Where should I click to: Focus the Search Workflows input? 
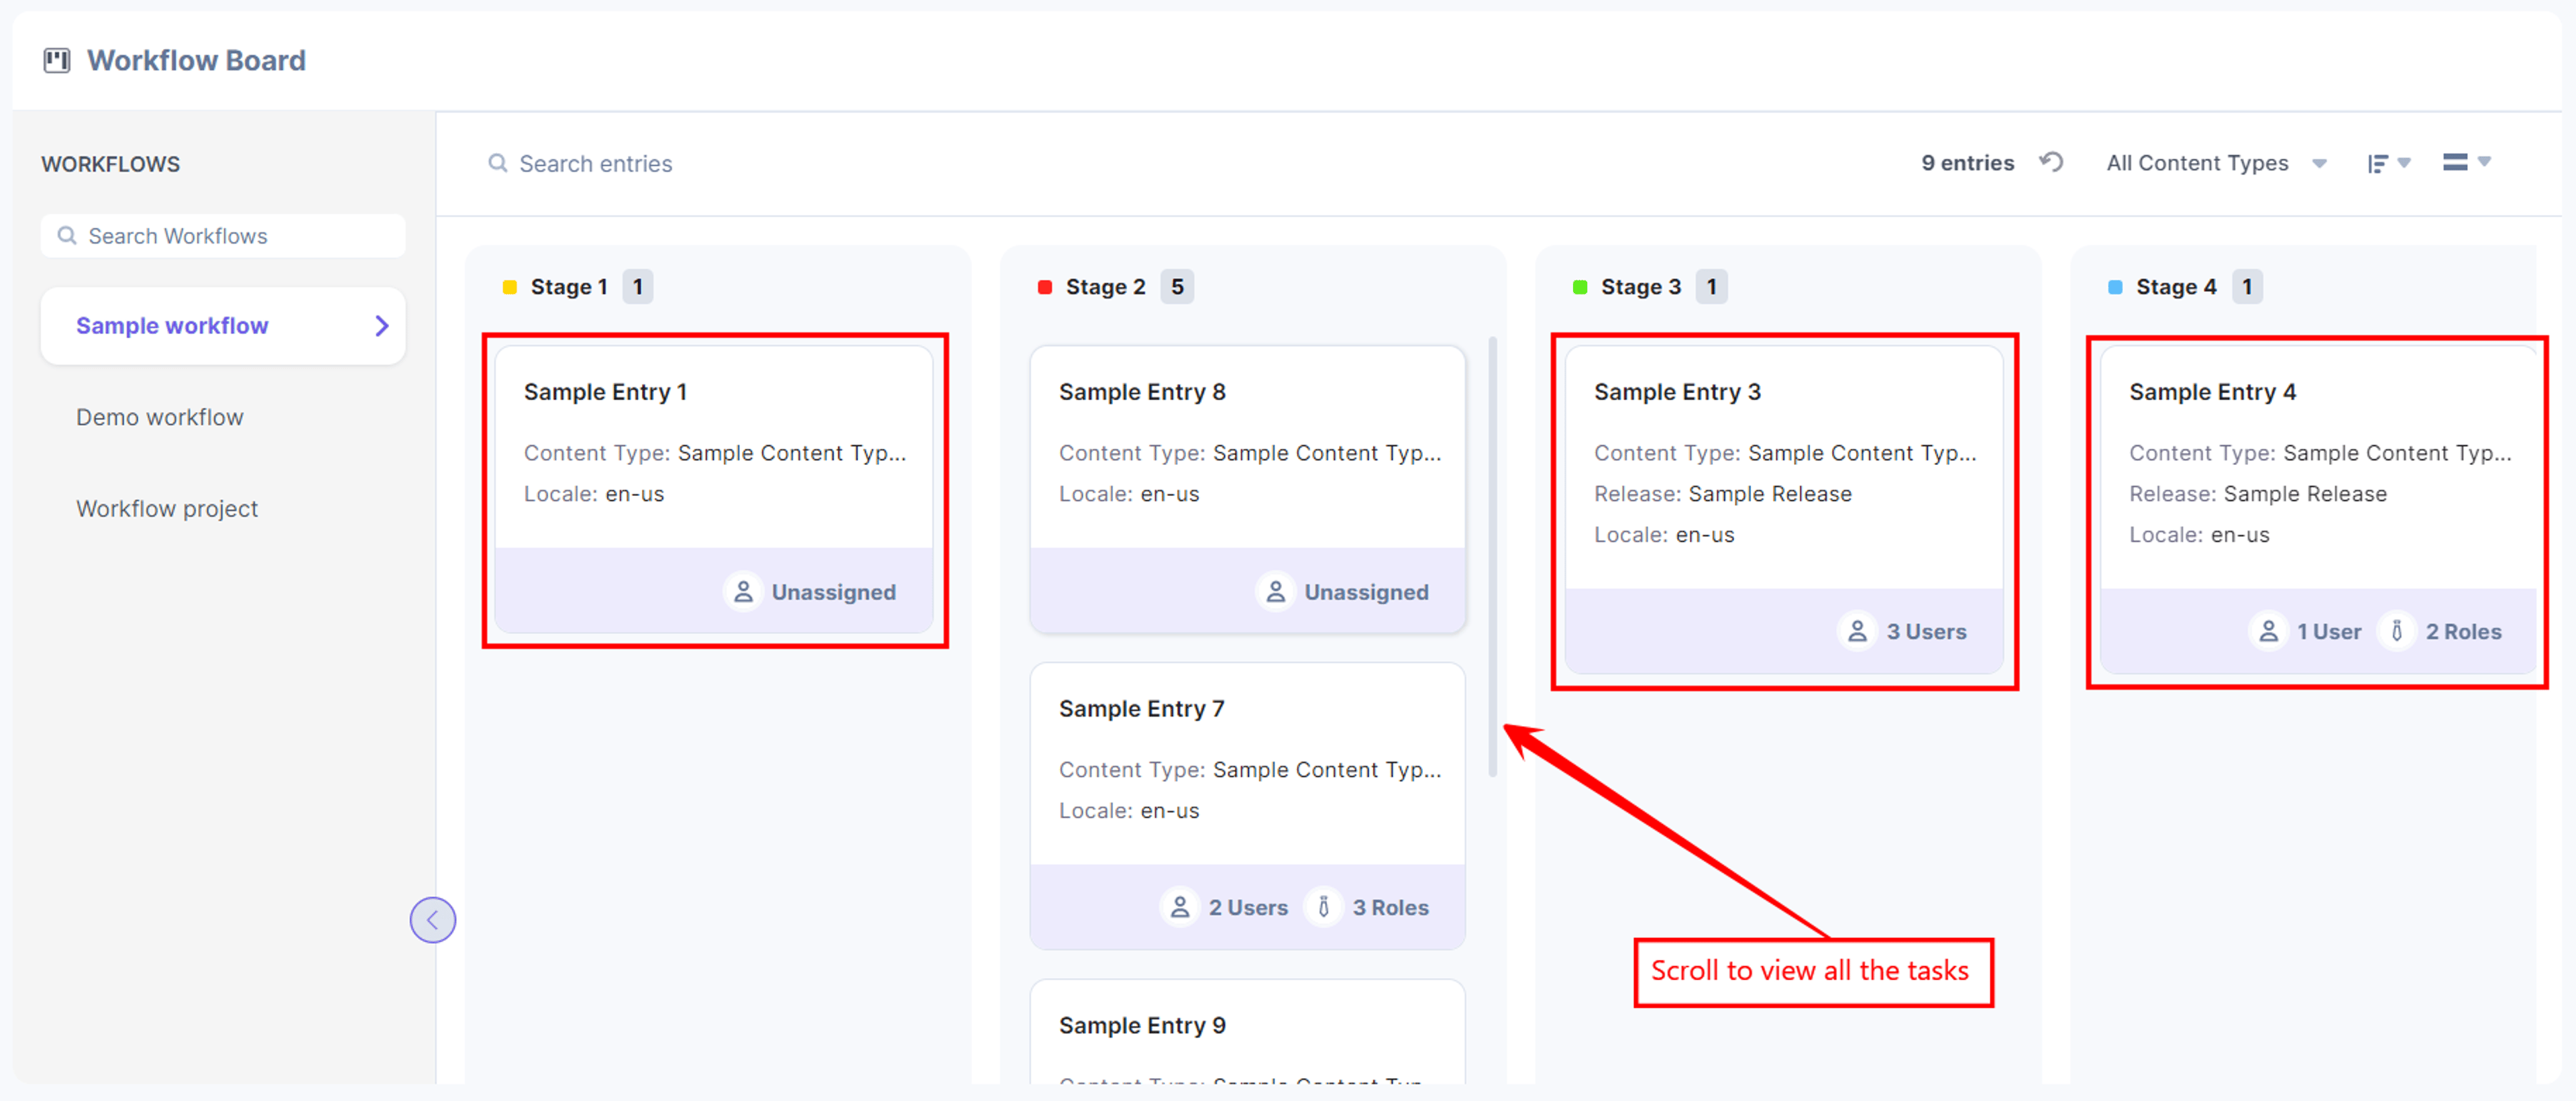click(223, 236)
